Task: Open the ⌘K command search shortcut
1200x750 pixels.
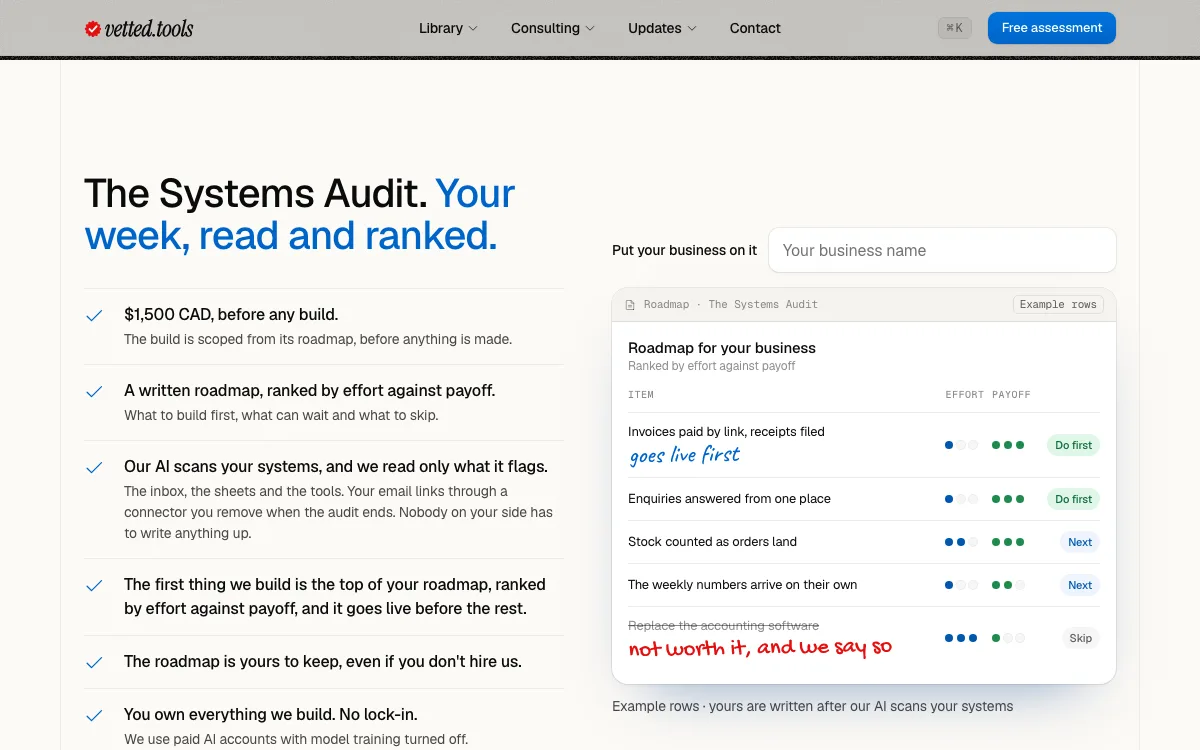Action: [x=955, y=28]
